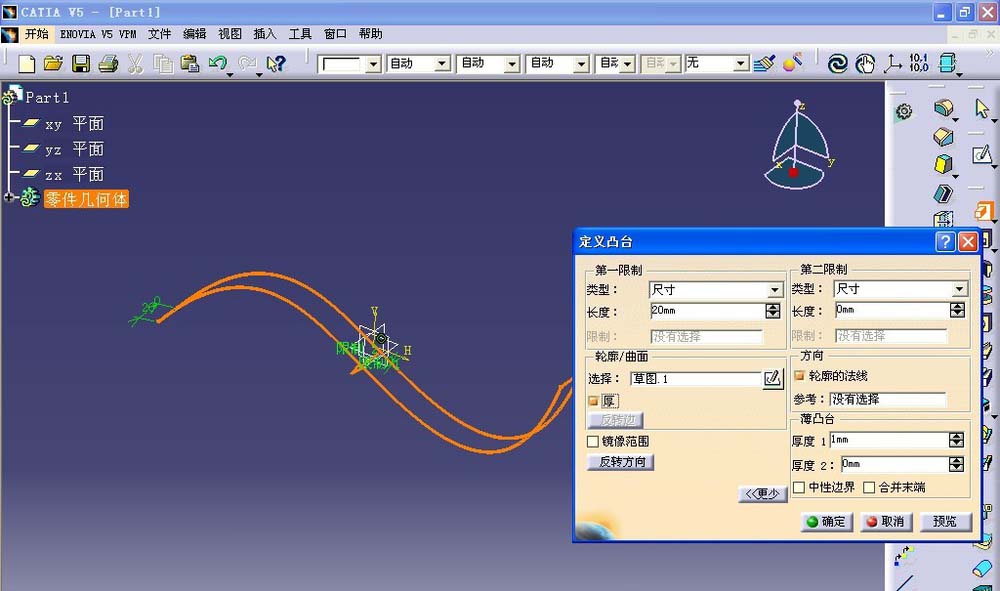Enable the 中性边界 checkbox

[x=798, y=487]
